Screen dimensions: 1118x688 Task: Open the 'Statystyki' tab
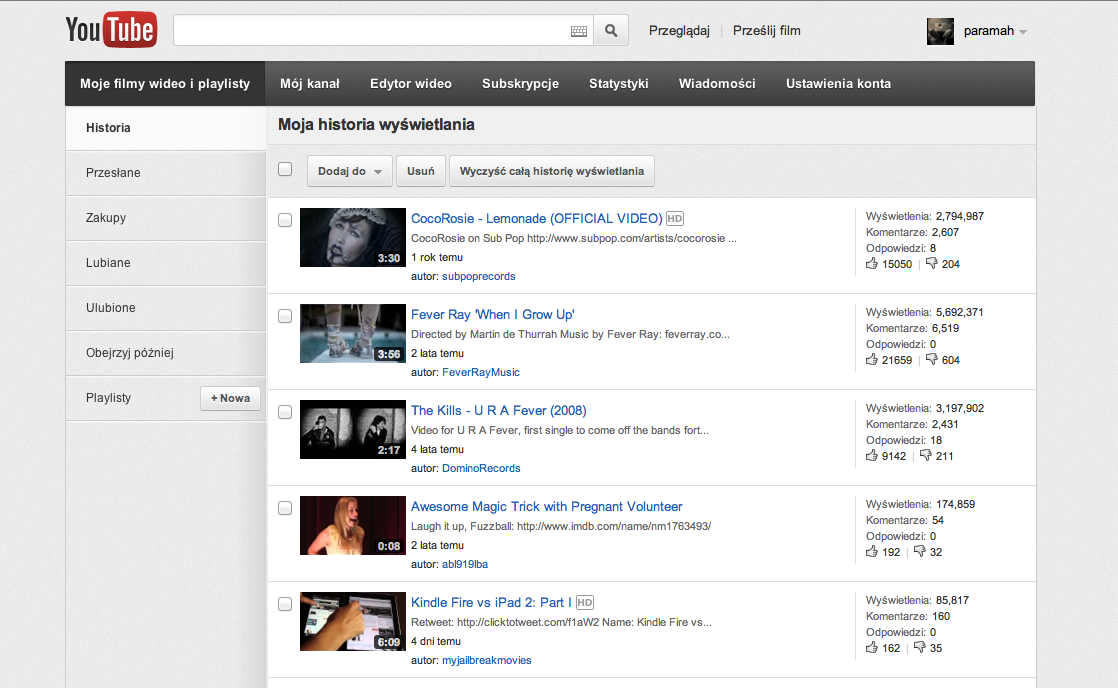click(x=619, y=83)
